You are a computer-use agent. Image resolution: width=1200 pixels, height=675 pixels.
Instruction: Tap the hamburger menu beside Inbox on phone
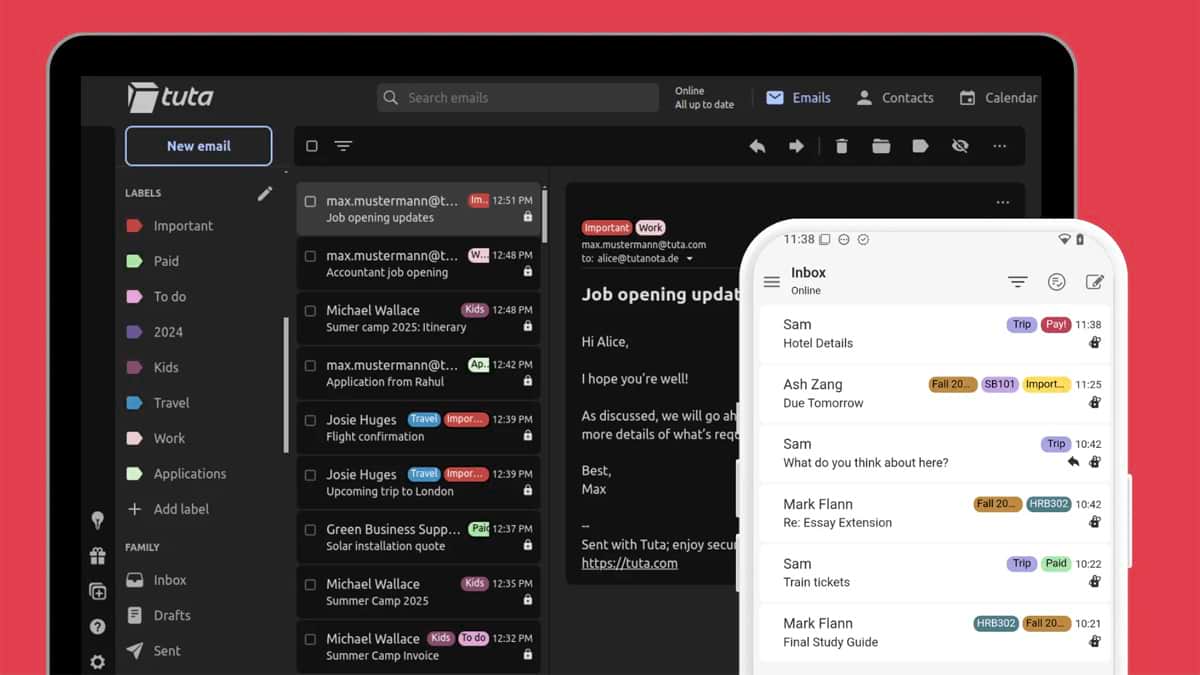pyautogui.click(x=771, y=281)
